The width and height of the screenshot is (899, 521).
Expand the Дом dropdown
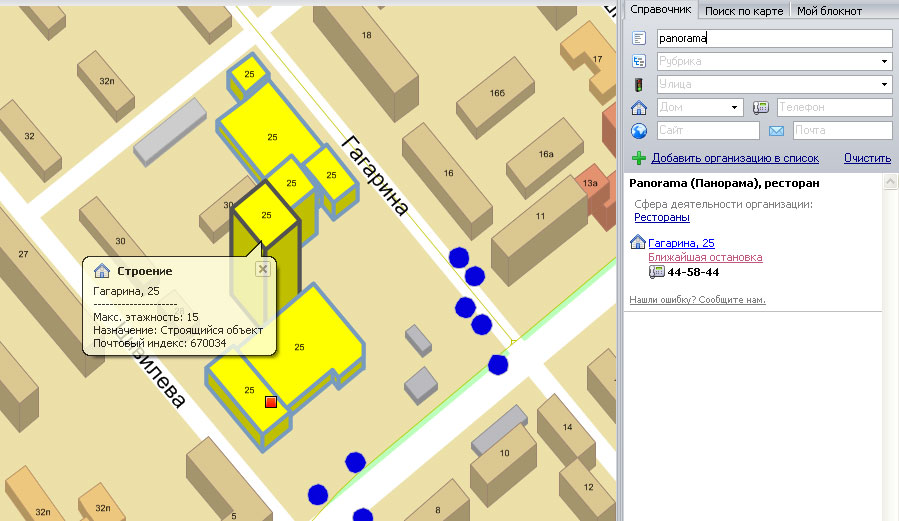[734, 107]
